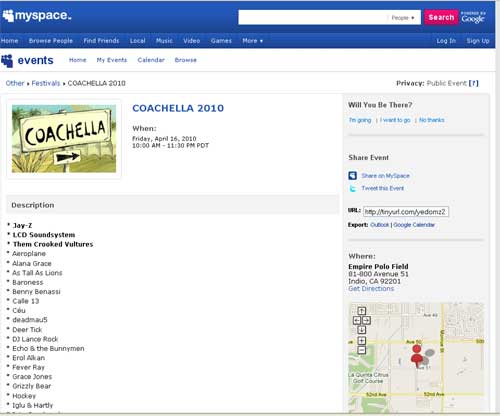Open the People search dropdown
The image size is (500, 416).
(x=403, y=18)
